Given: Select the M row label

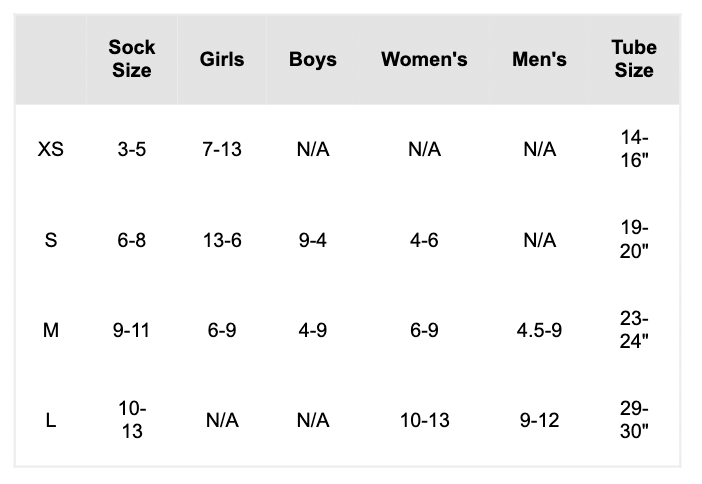Looking at the screenshot, I should click(x=51, y=330).
